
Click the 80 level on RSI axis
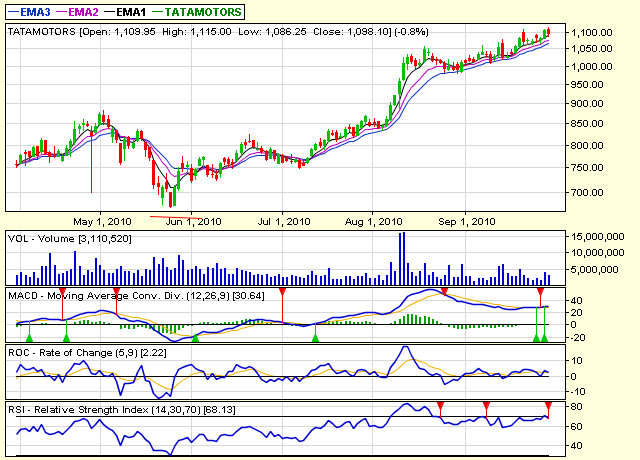point(576,407)
